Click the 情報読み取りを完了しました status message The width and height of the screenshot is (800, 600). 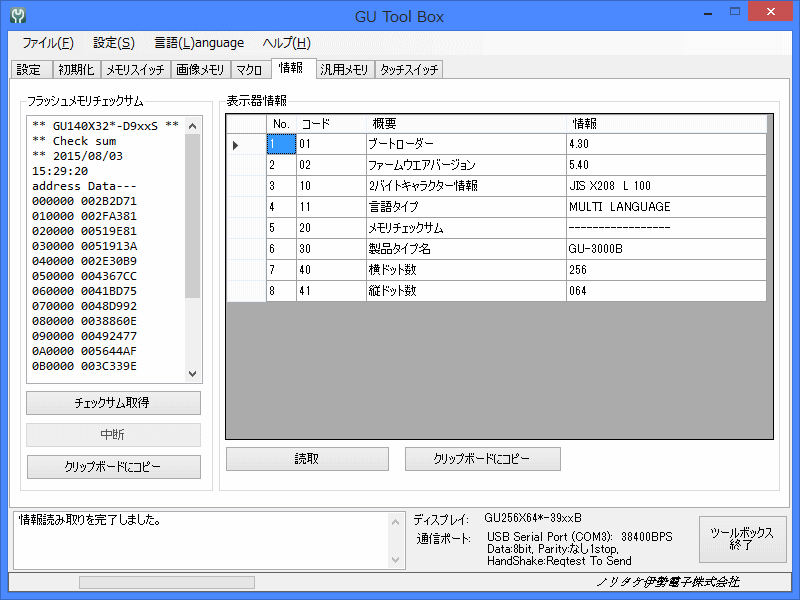(x=90, y=520)
